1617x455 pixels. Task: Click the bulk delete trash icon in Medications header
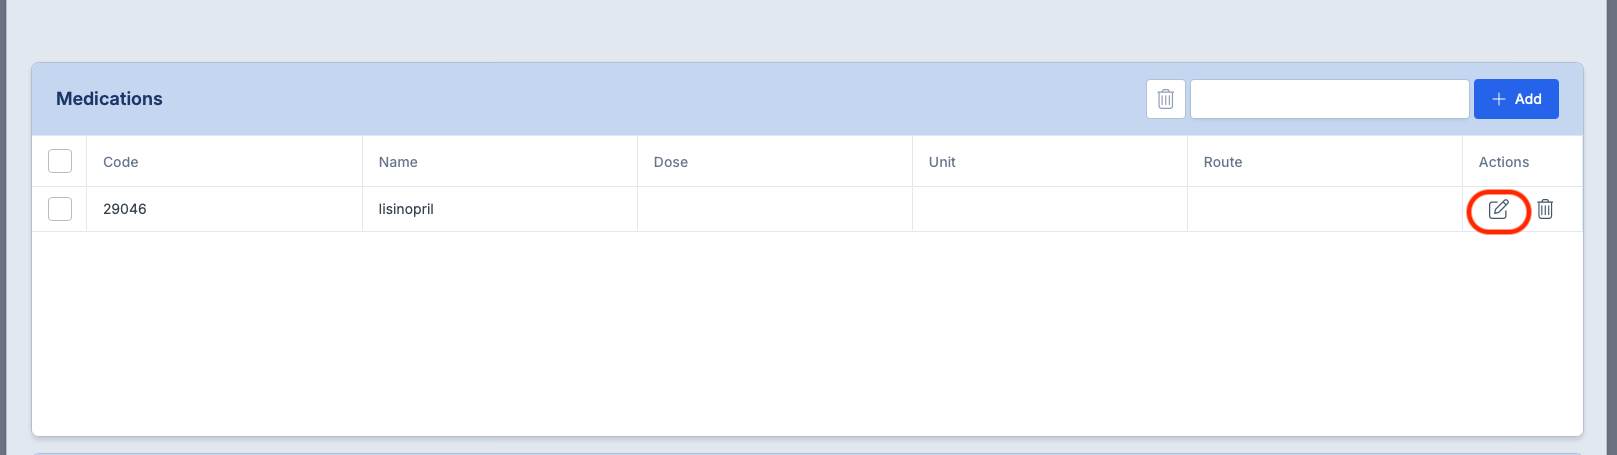(1165, 99)
